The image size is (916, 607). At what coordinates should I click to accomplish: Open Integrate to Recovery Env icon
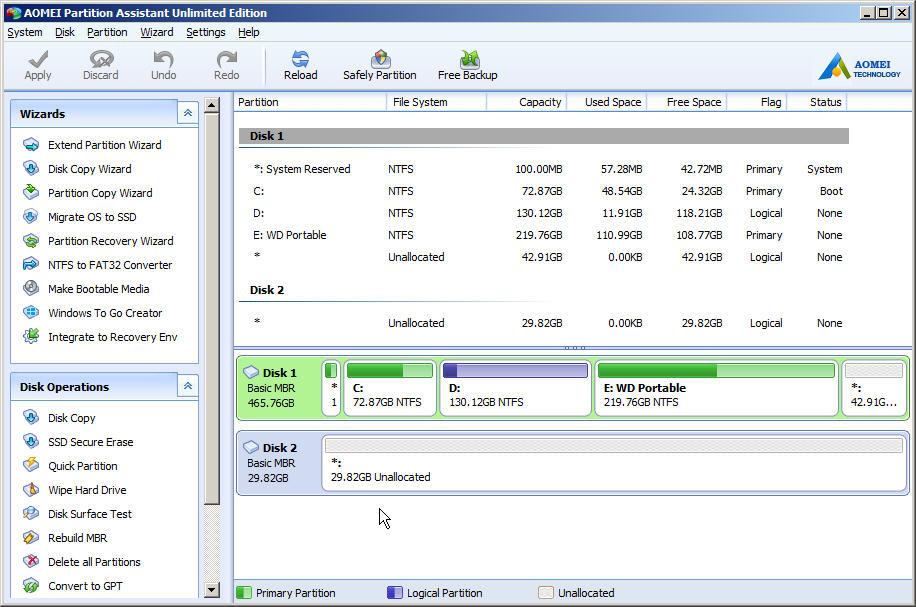click(x=31, y=336)
